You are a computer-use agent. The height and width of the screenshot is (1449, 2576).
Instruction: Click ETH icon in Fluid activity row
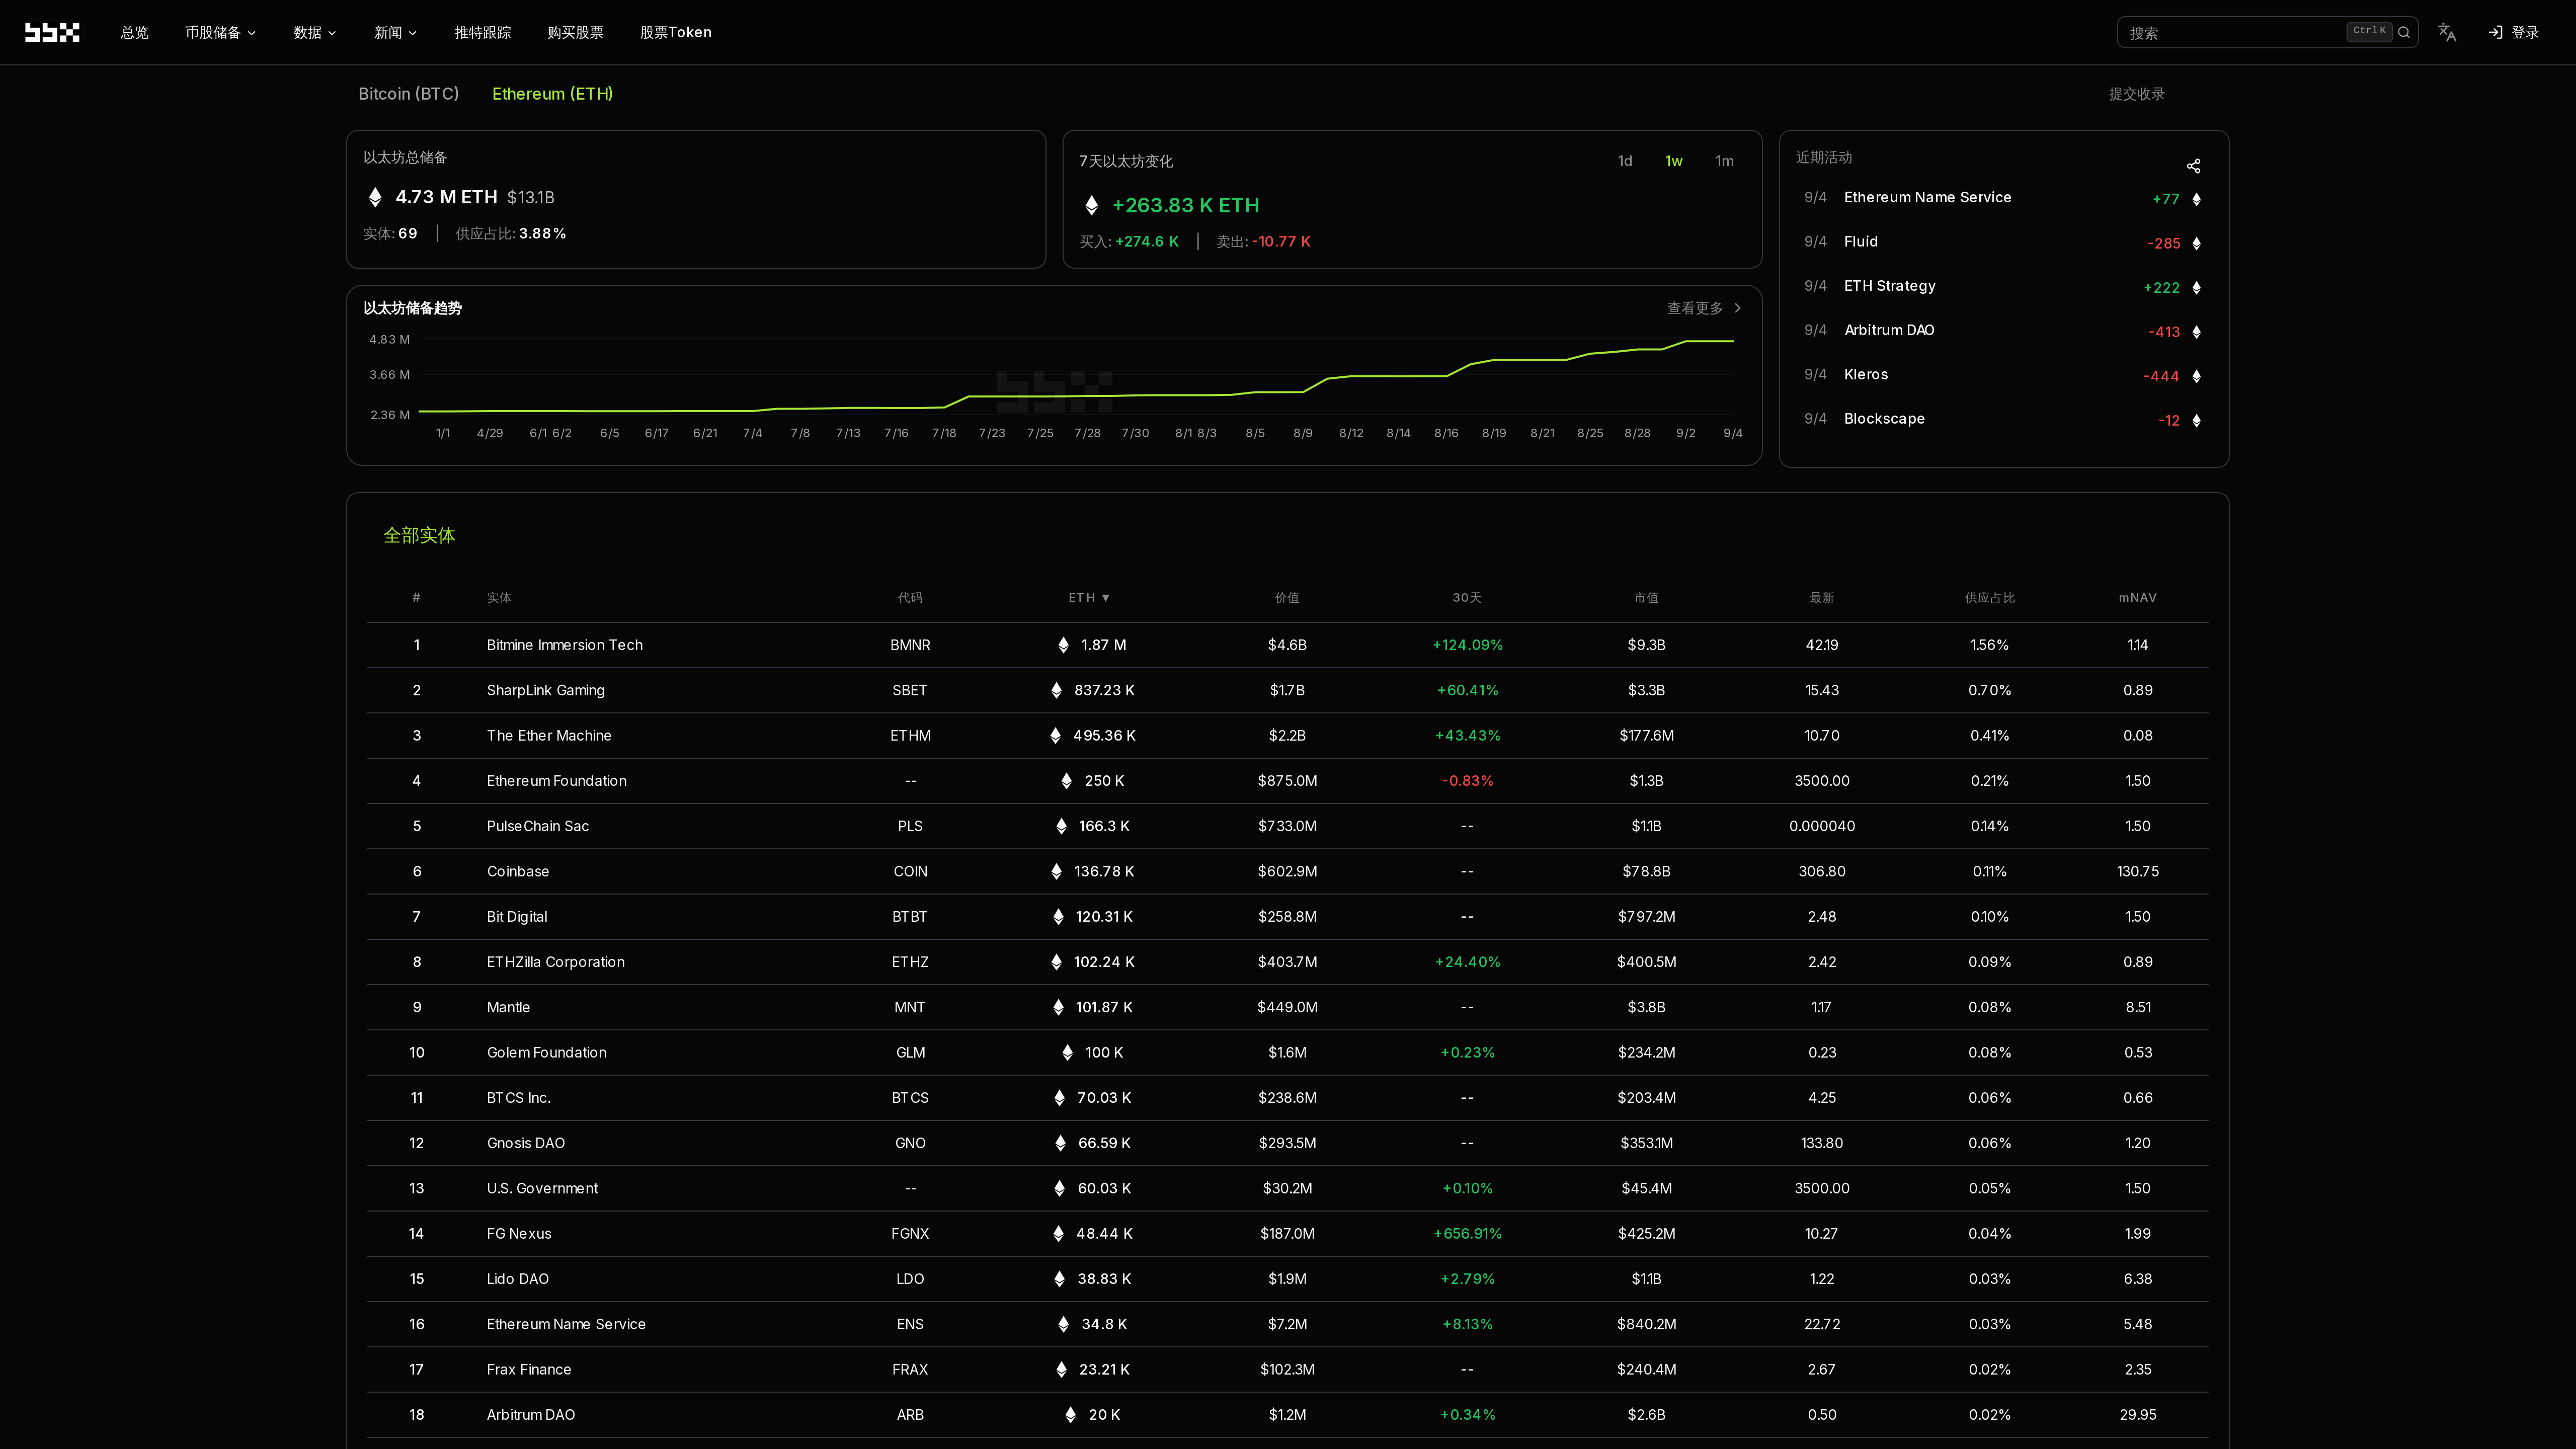(x=2197, y=243)
